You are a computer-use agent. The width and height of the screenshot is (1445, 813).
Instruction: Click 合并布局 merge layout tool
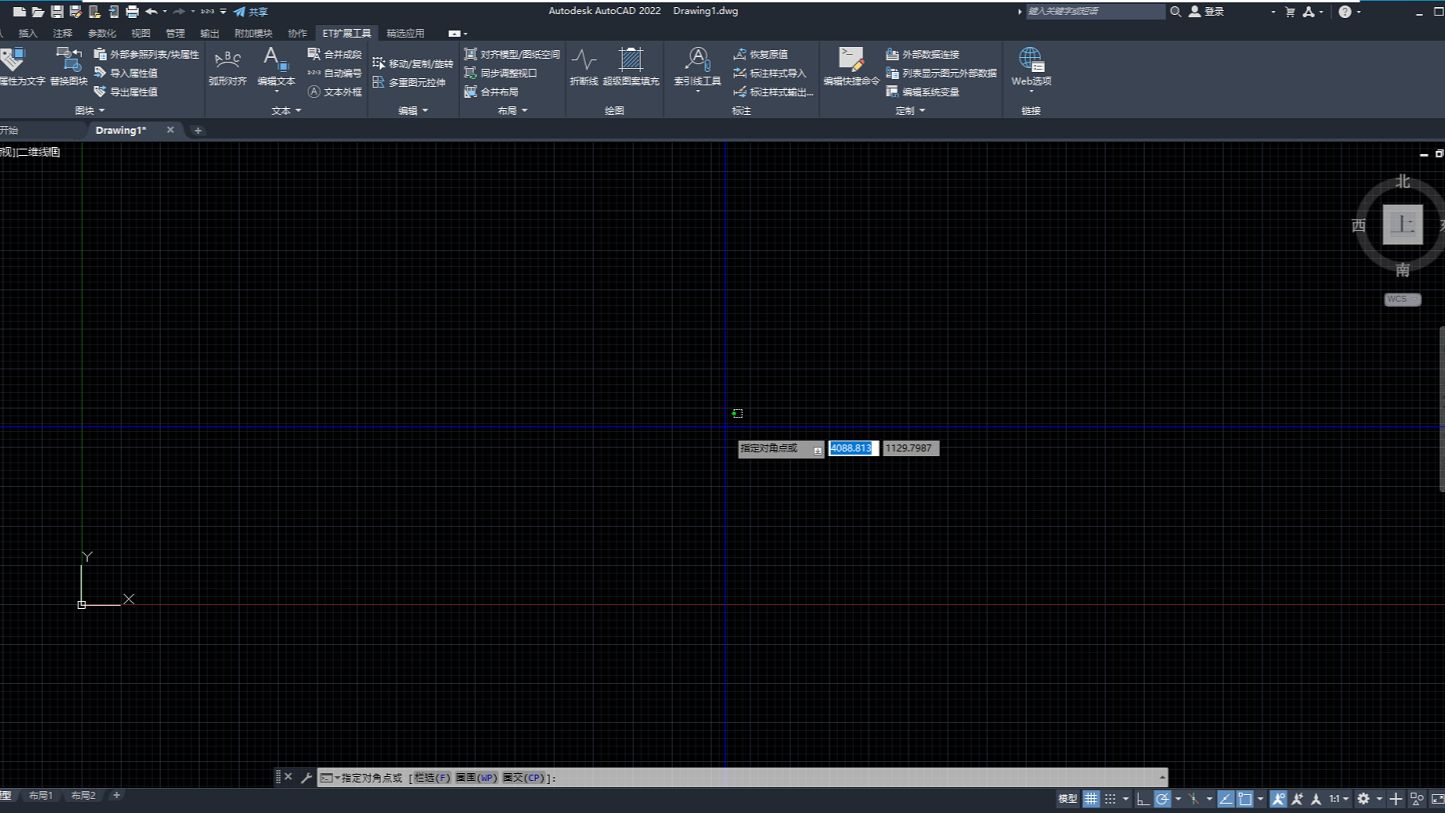[x=491, y=92]
